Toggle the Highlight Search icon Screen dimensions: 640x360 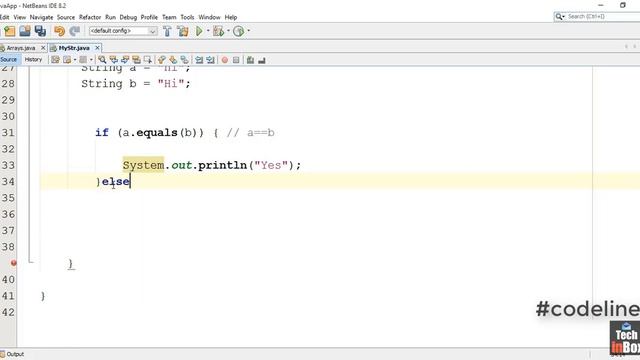tap(136, 60)
